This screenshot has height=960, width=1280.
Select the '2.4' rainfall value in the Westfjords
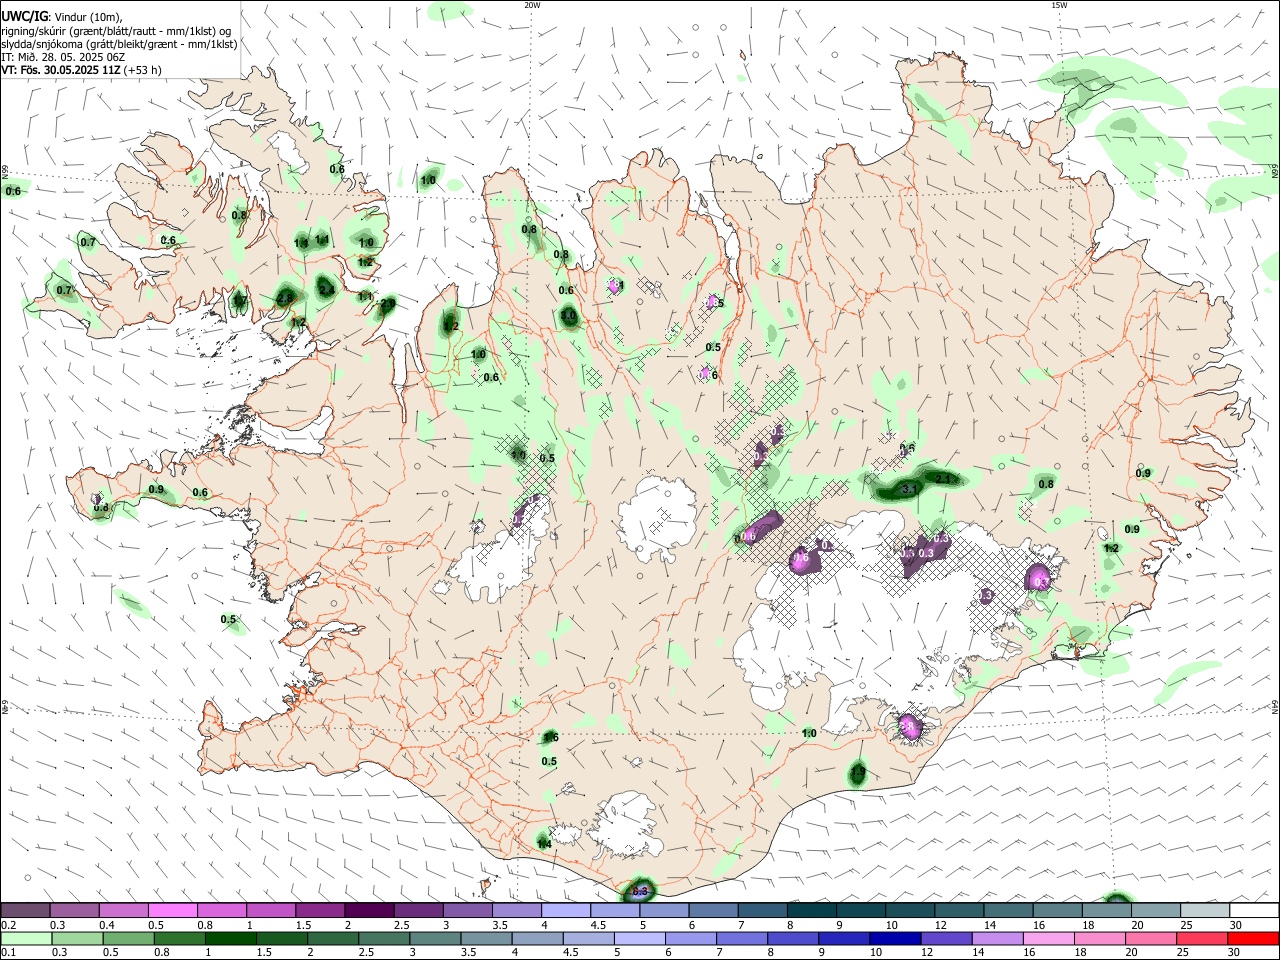327,289
